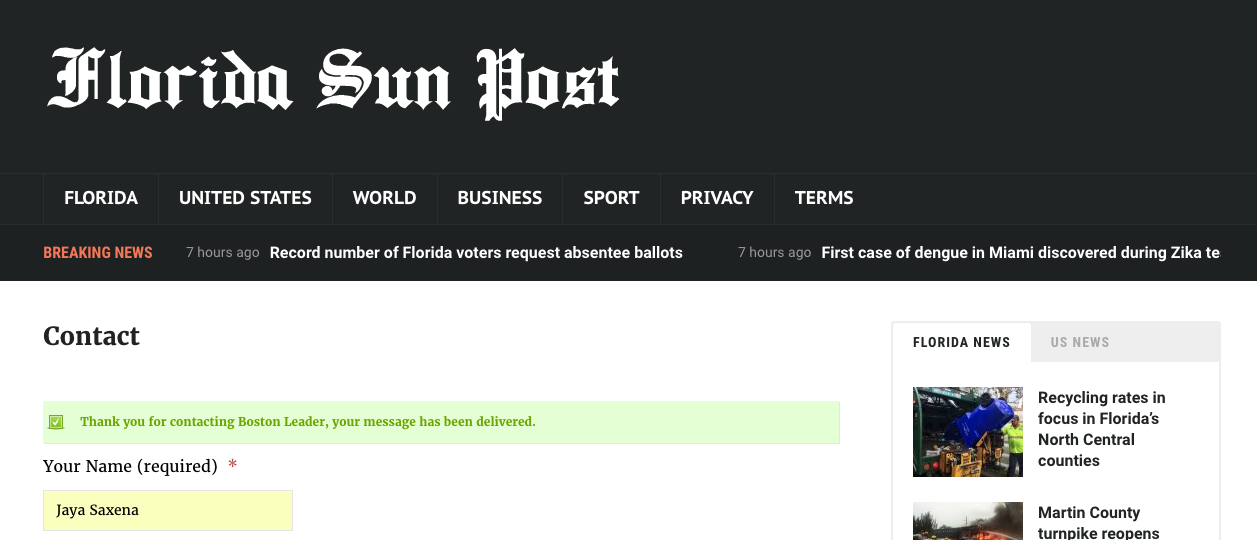Open the Martin County turnpike article
Viewport: 1257px width, 540px height.
(1098, 523)
